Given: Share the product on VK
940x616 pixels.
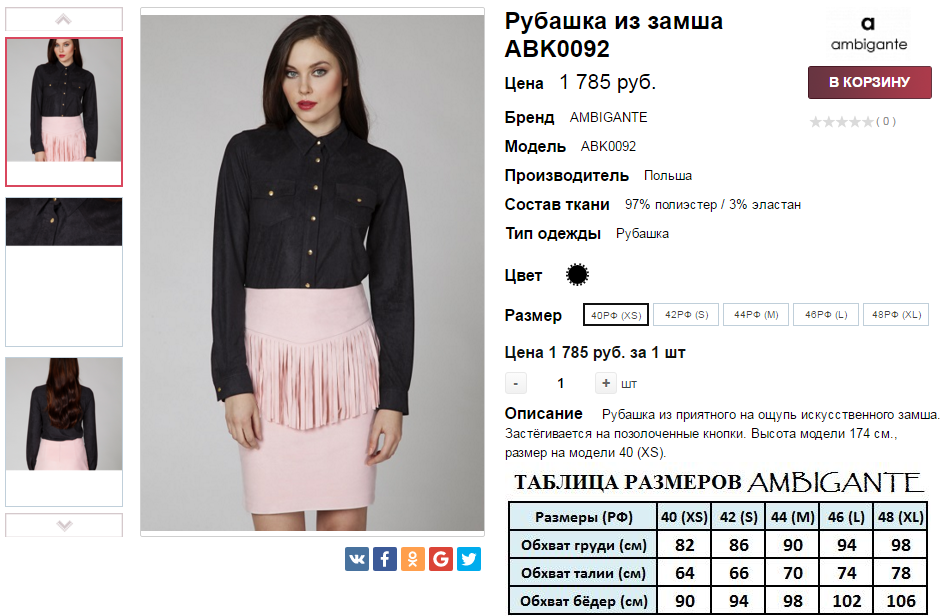Looking at the screenshot, I should click(x=357, y=559).
